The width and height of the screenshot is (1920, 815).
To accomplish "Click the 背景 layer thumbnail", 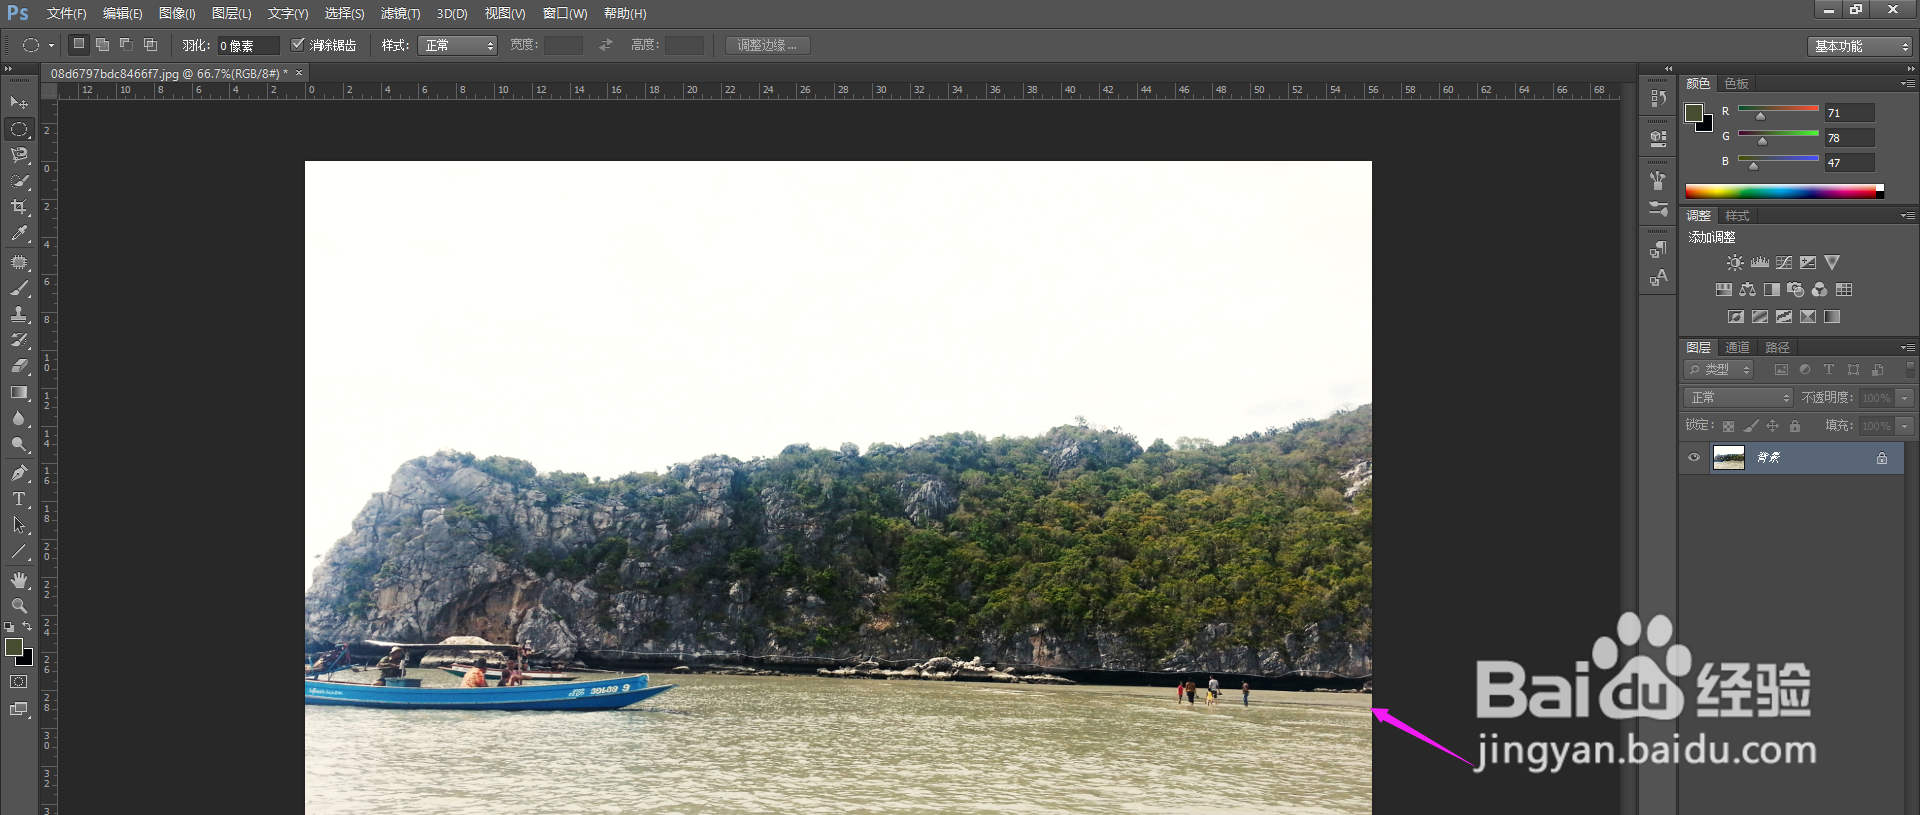I will pyautogui.click(x=1729, y=458).
